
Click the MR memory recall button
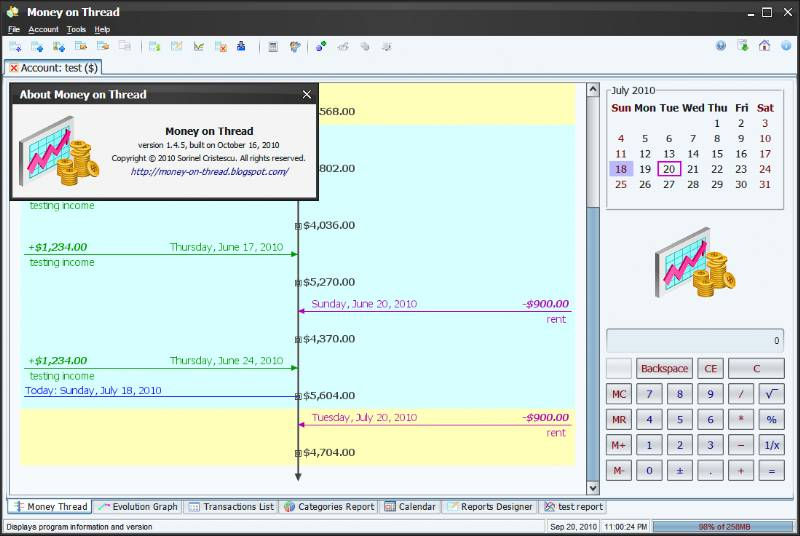point(619,419)
